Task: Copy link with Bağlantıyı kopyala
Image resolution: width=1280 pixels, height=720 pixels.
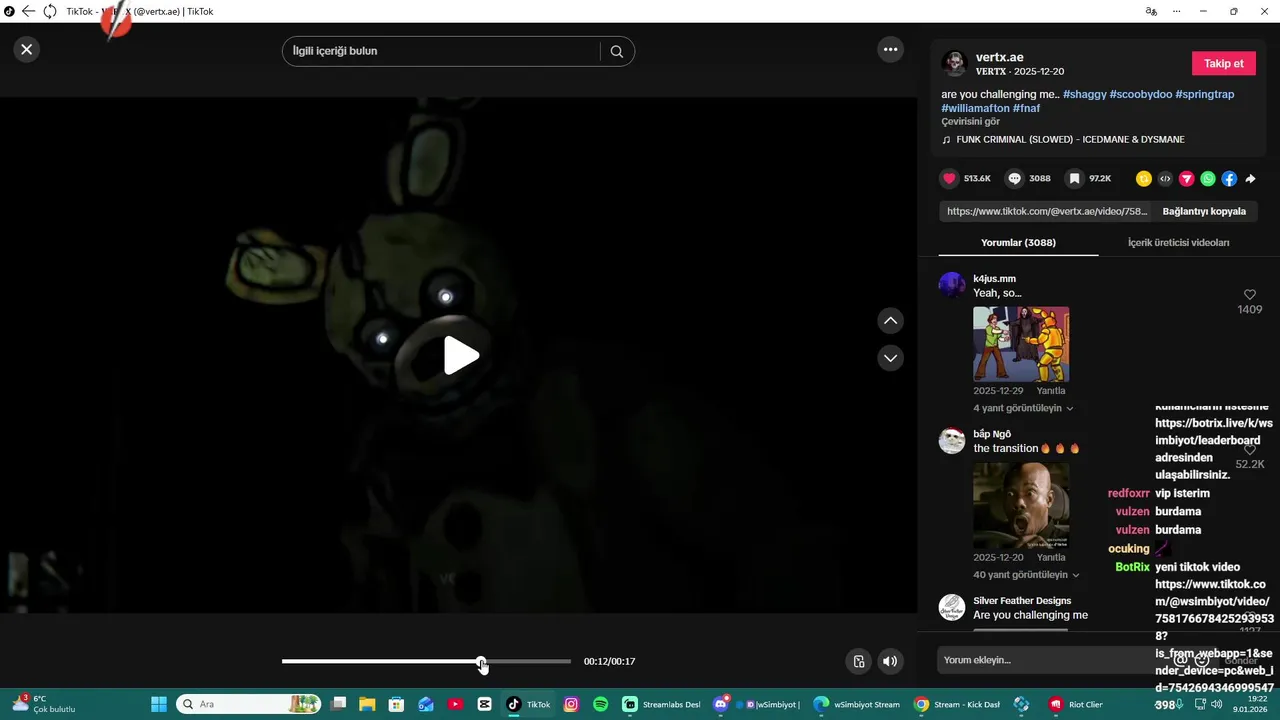Action: coord(1204,212)
